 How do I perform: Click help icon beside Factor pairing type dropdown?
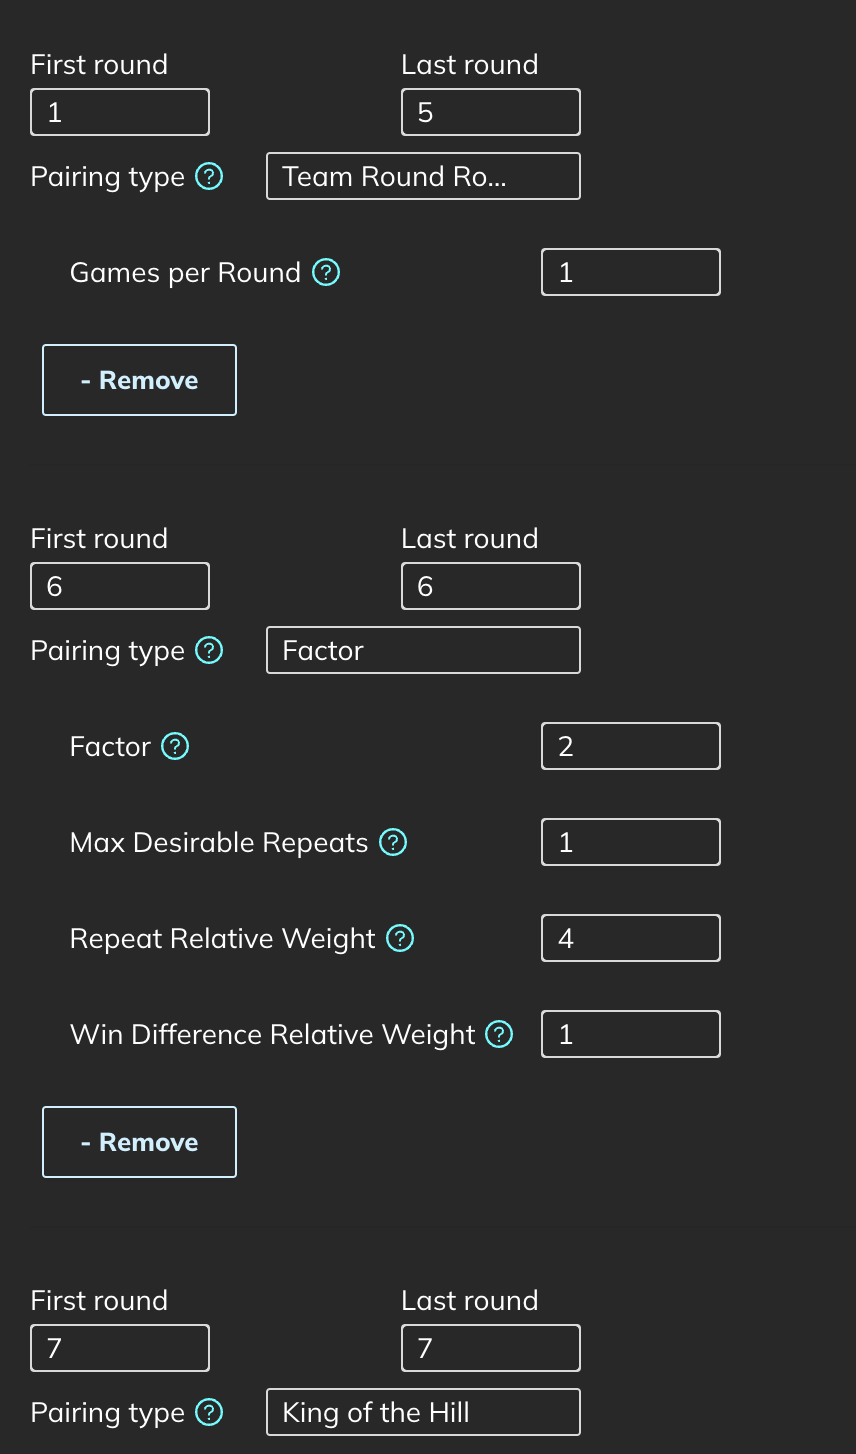coord(209,651)
